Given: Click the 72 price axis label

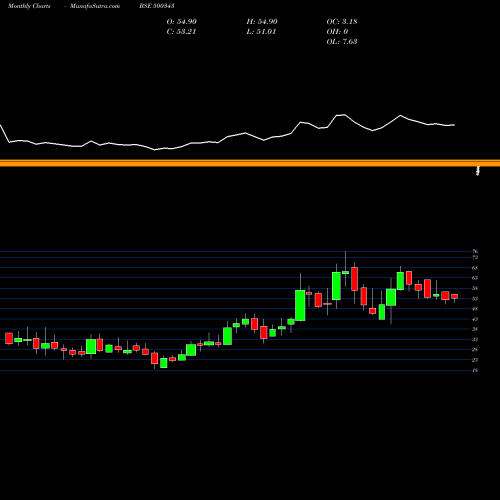Looking at the screenshot, I should coord(475,258).
